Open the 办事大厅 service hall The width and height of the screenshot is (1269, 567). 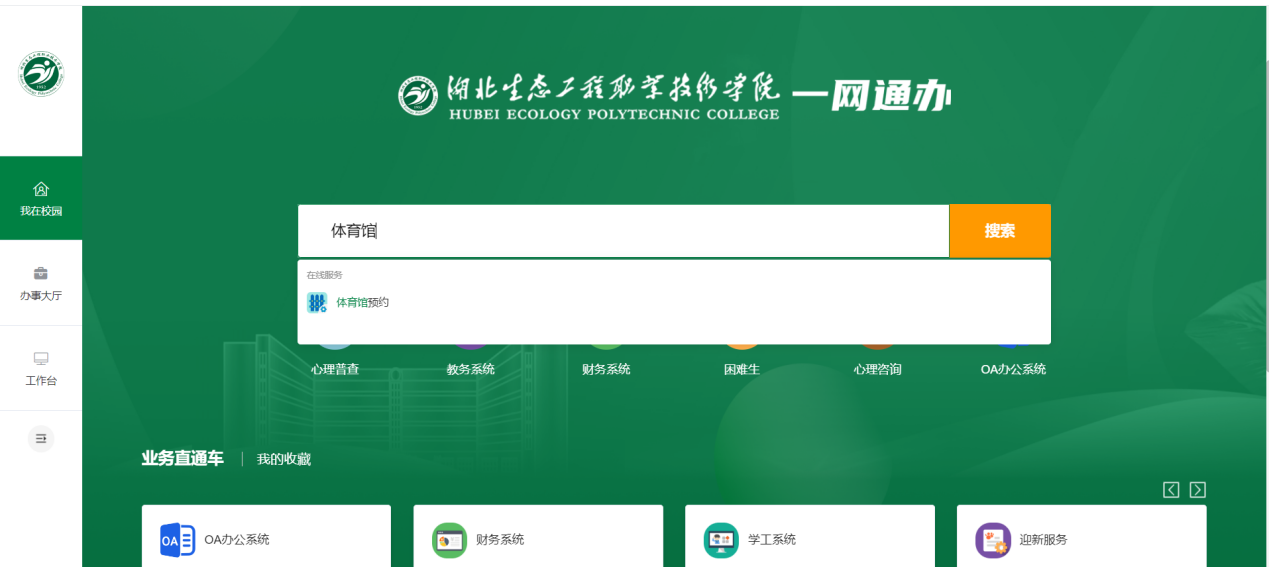tap(41, 283)
